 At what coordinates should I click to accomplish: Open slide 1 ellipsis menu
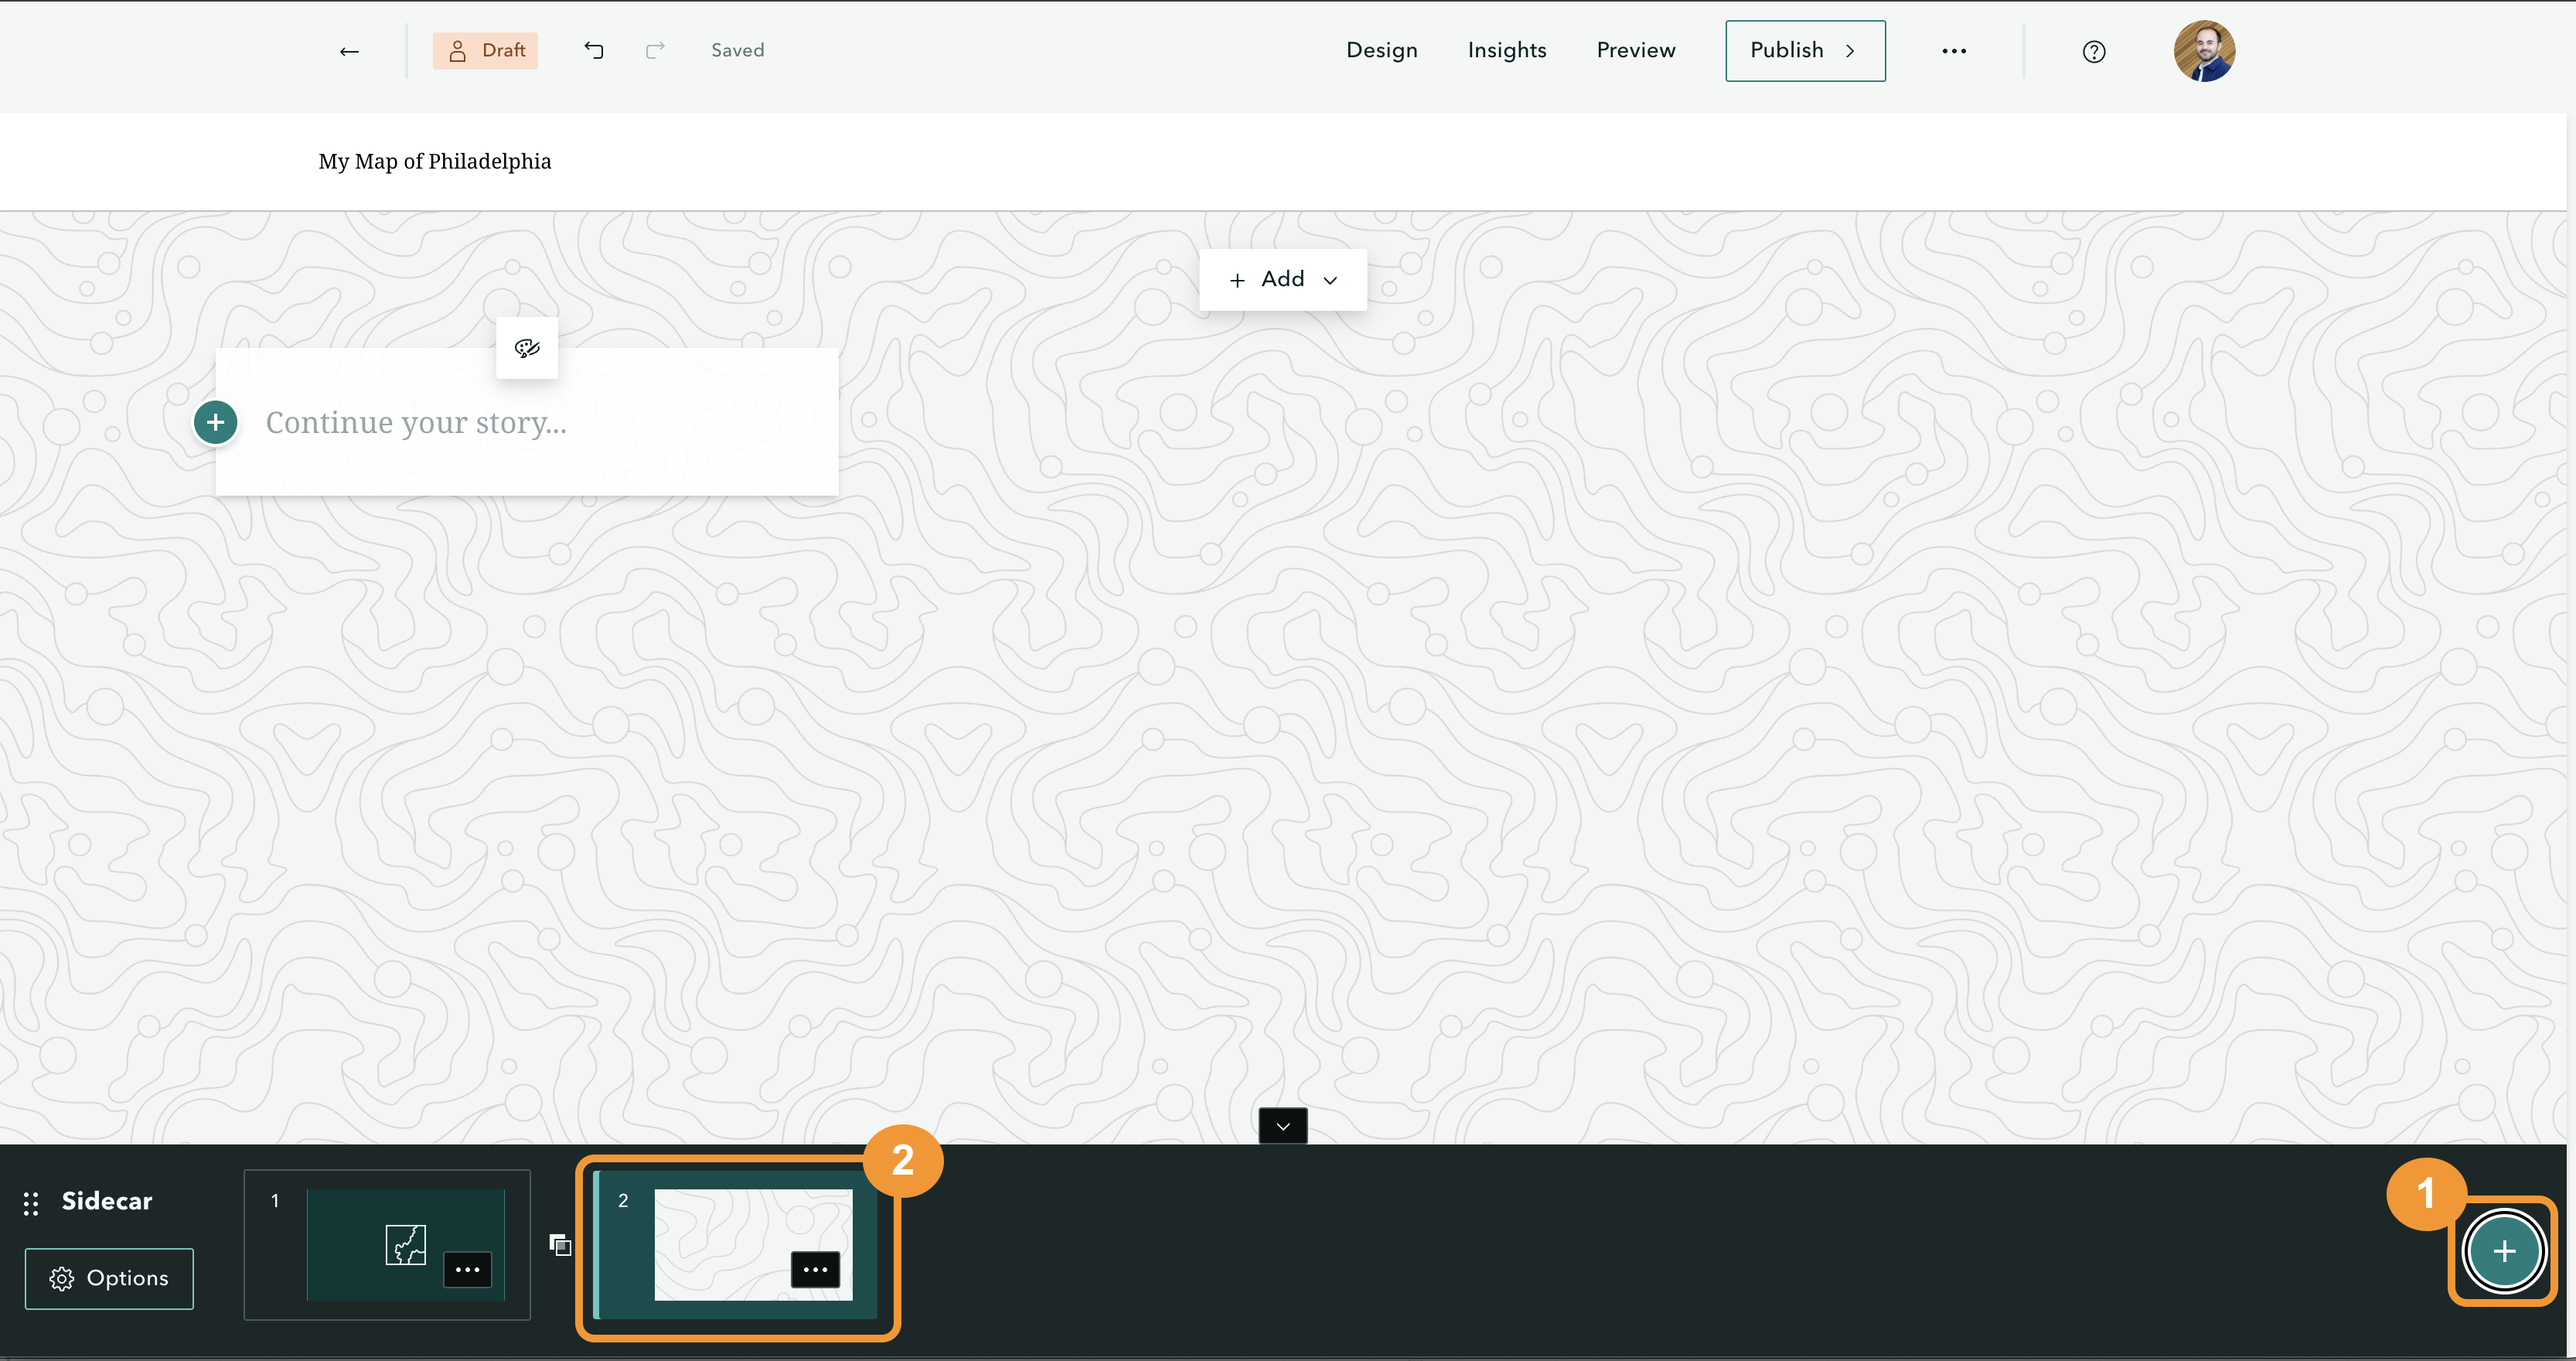click(467, 1270)
